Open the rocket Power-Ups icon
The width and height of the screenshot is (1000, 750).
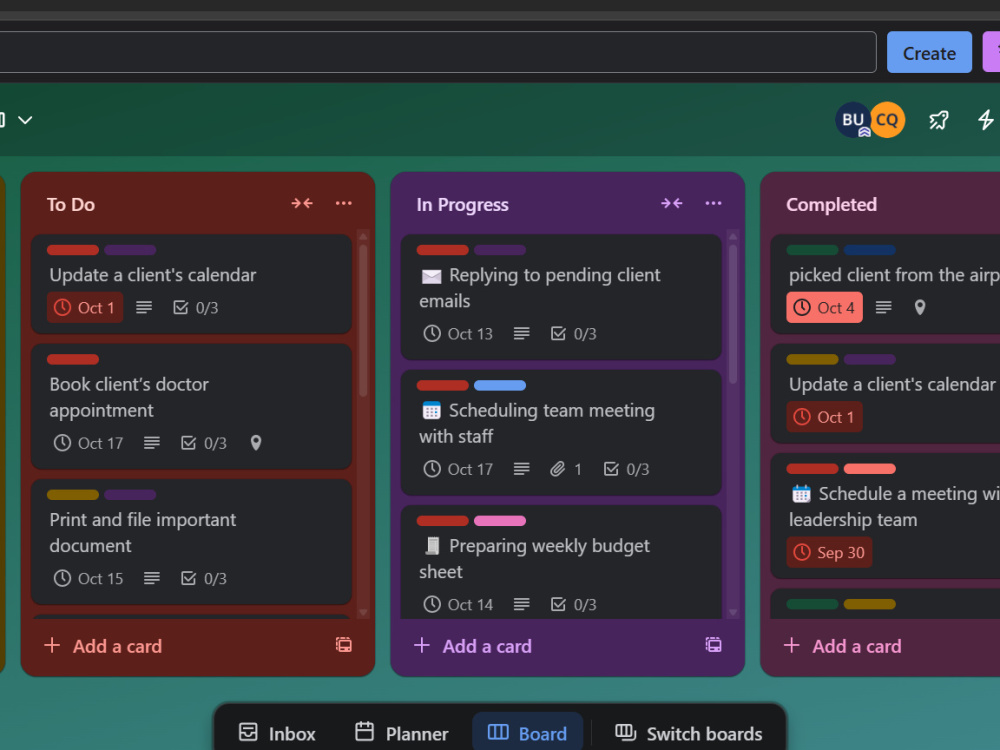pyautogui.click(x=939, y=120)
